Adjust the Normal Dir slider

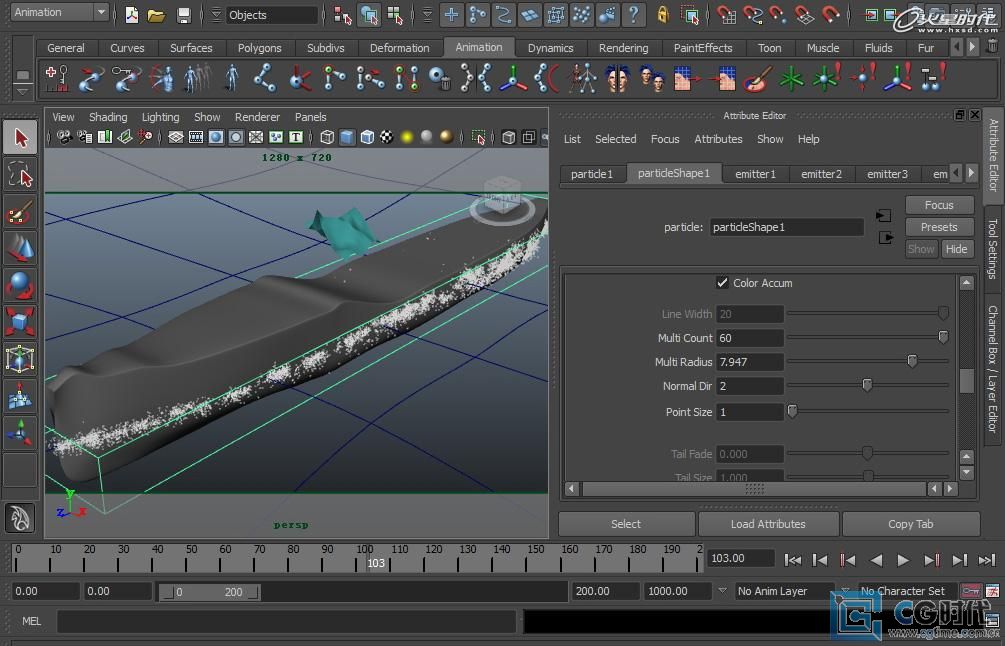tap(867, 385)
